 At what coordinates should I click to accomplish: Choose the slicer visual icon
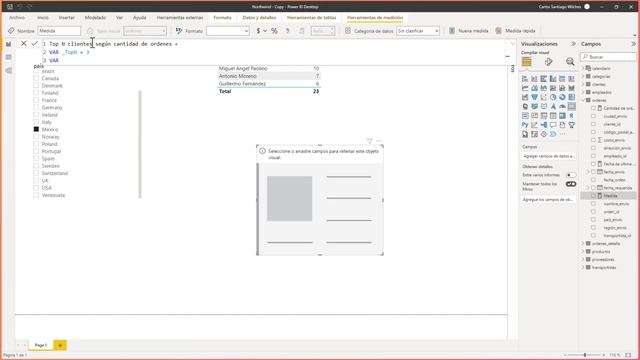pos(544,116)
